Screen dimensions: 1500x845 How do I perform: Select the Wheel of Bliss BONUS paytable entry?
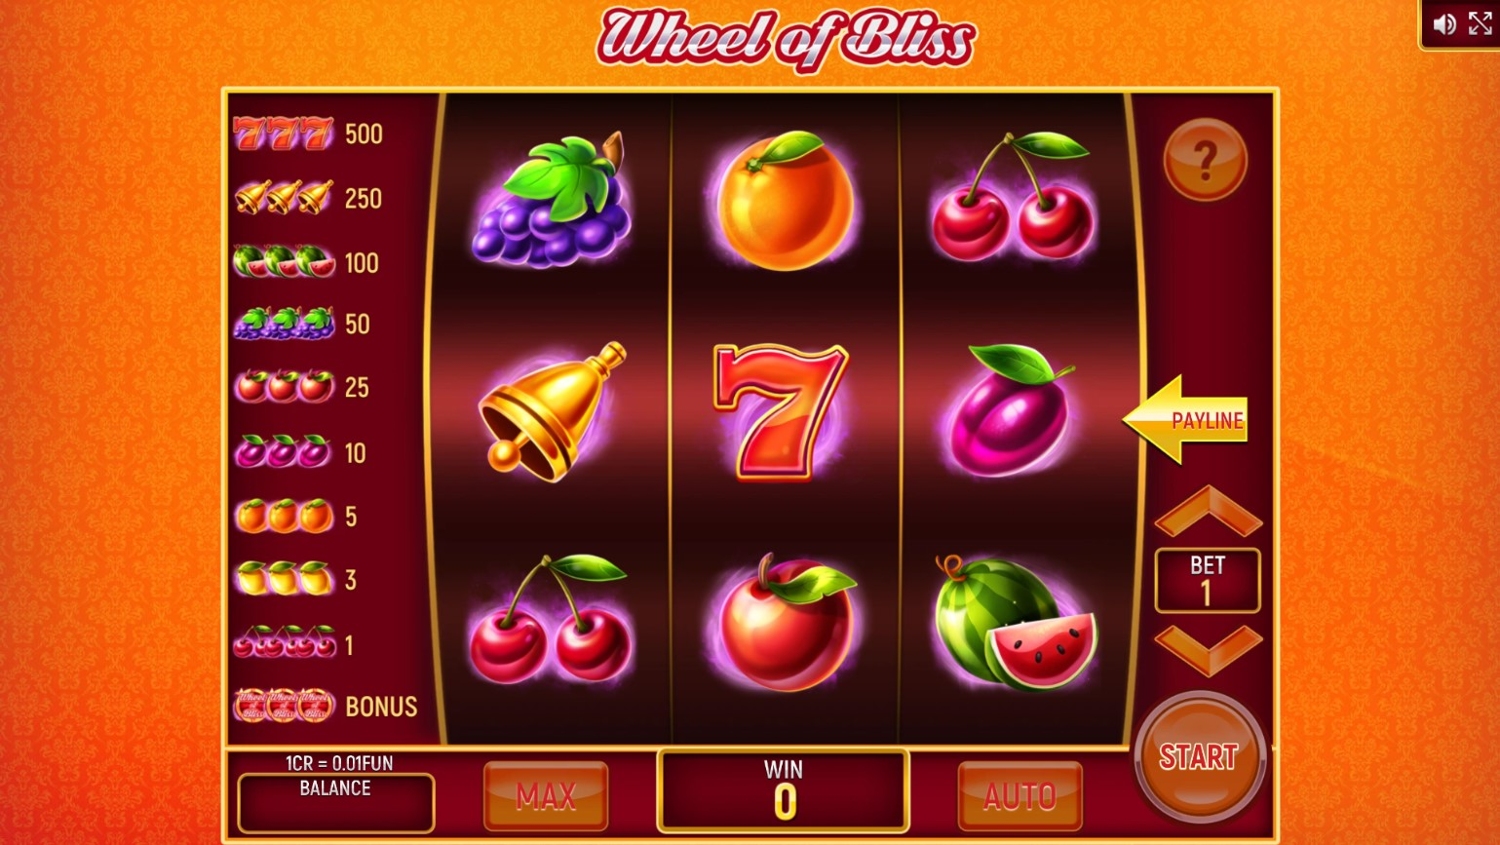click(x=325, y=706)
